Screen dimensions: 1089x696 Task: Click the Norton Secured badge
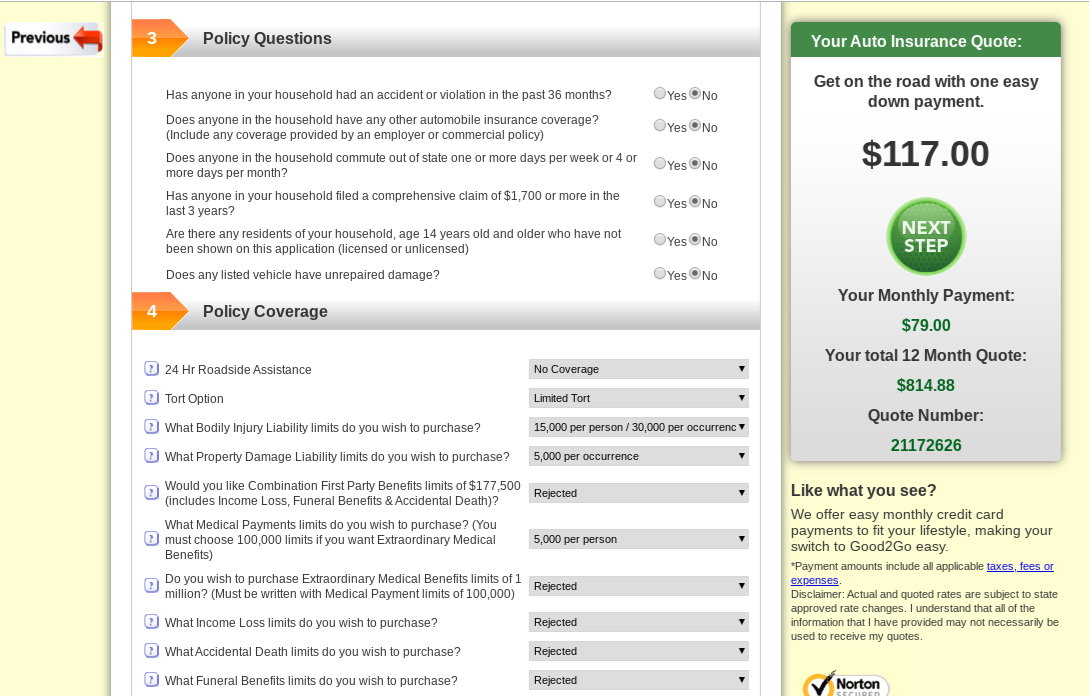[x=845, y=684]
